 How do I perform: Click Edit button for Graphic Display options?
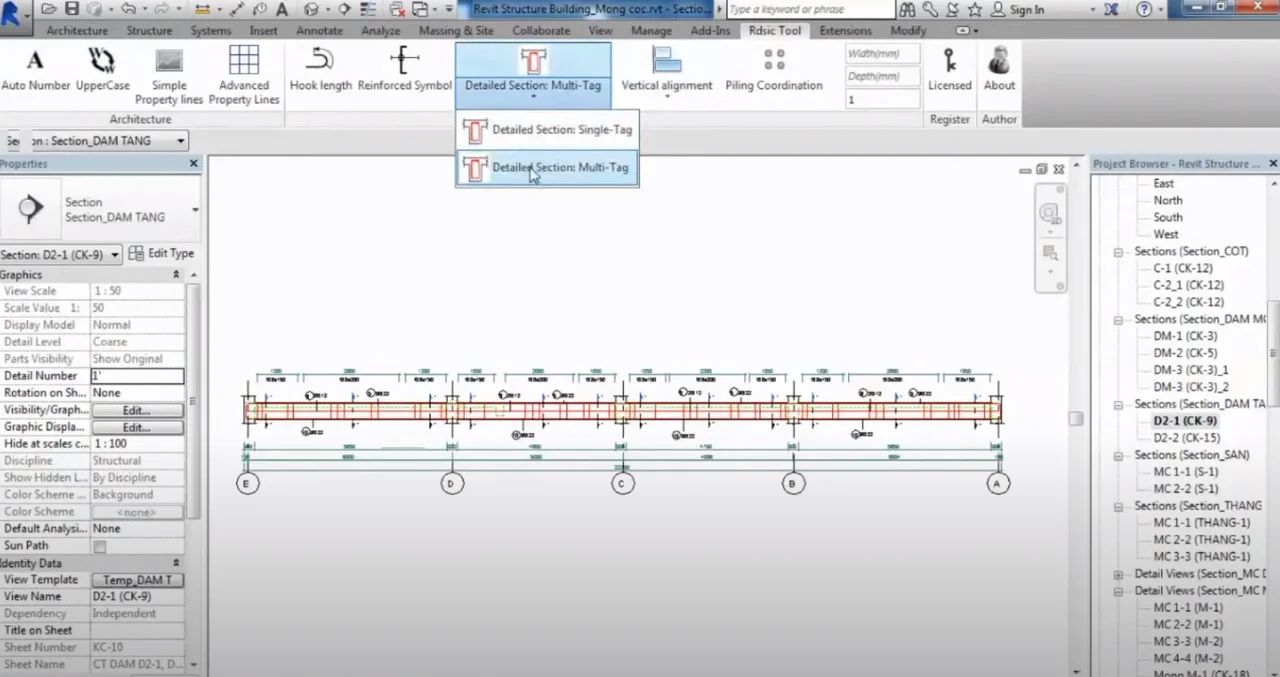(137, 428)
